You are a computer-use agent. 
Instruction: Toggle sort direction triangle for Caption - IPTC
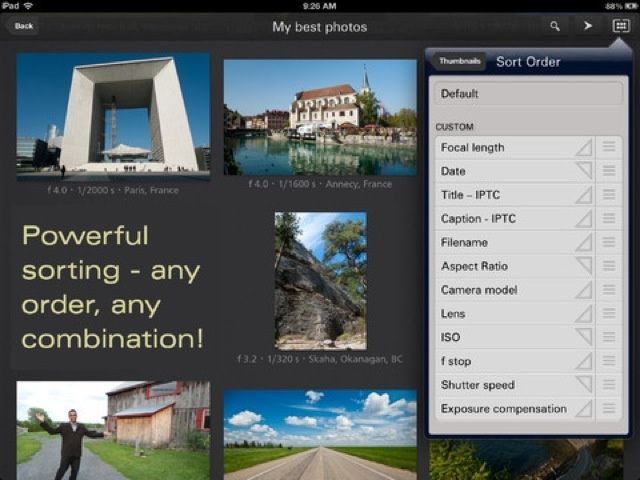(584, 218)
